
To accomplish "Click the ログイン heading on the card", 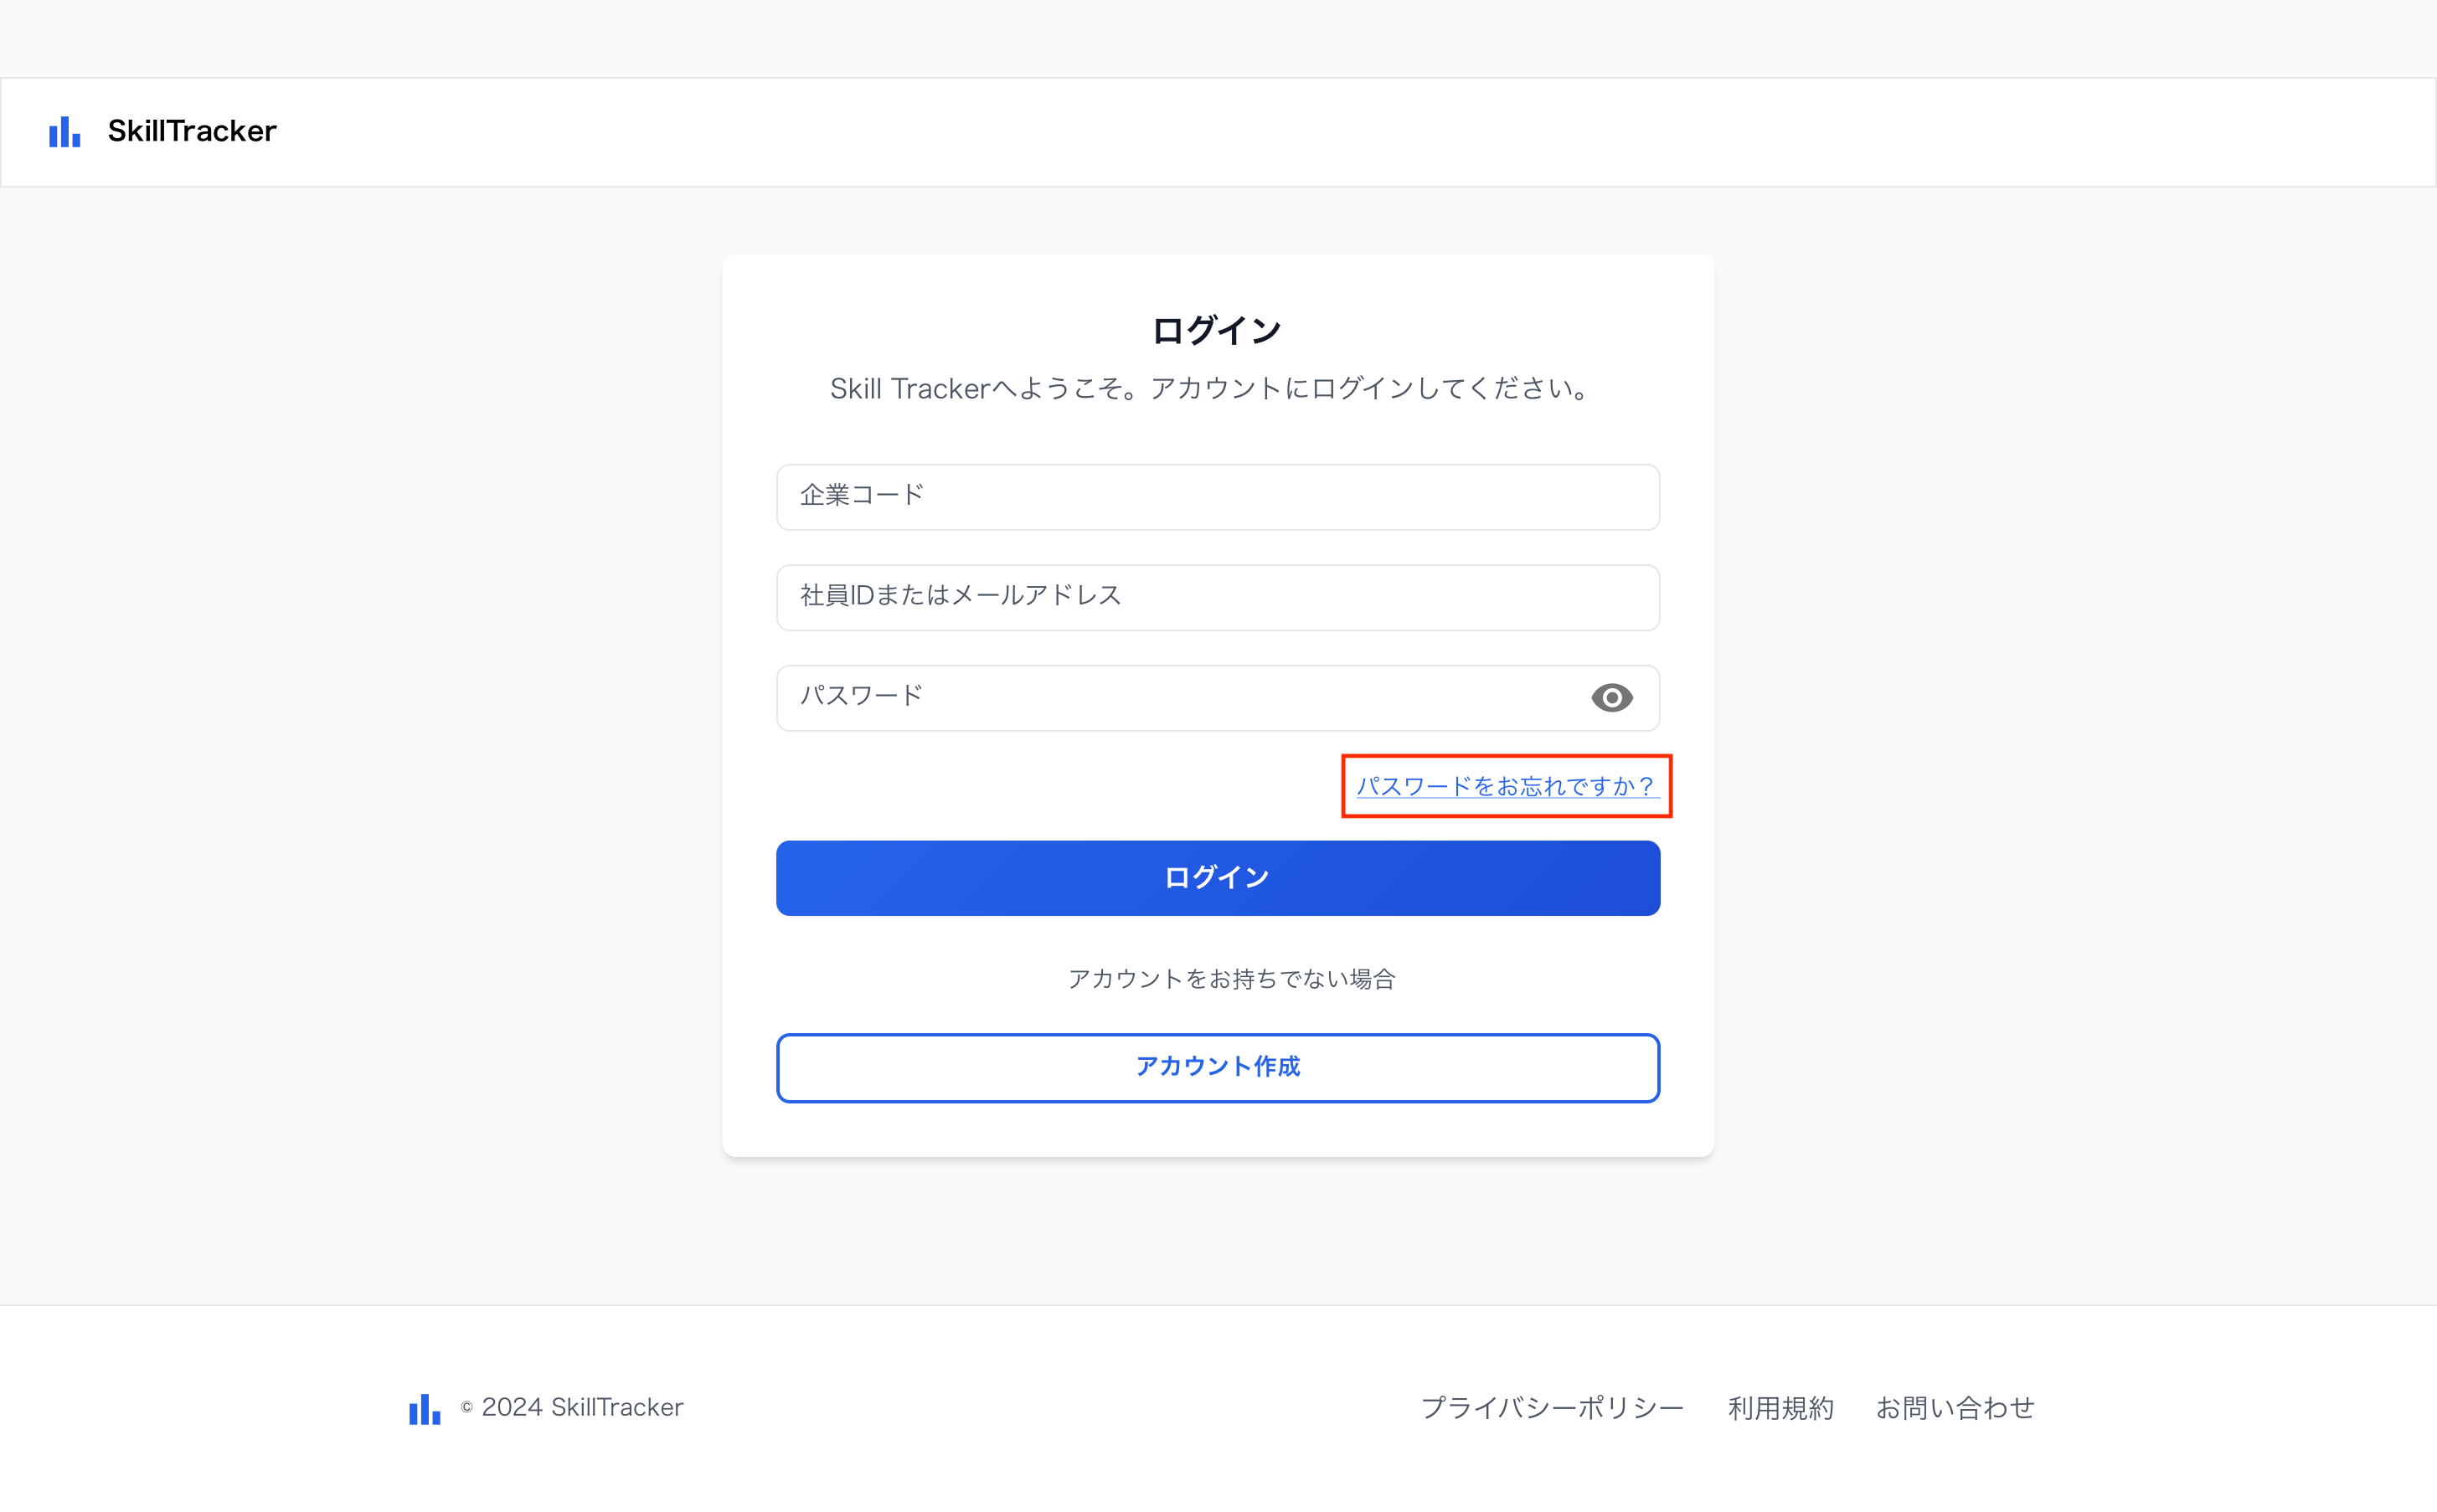I will pyautogui.click(x=1217, y=328).
